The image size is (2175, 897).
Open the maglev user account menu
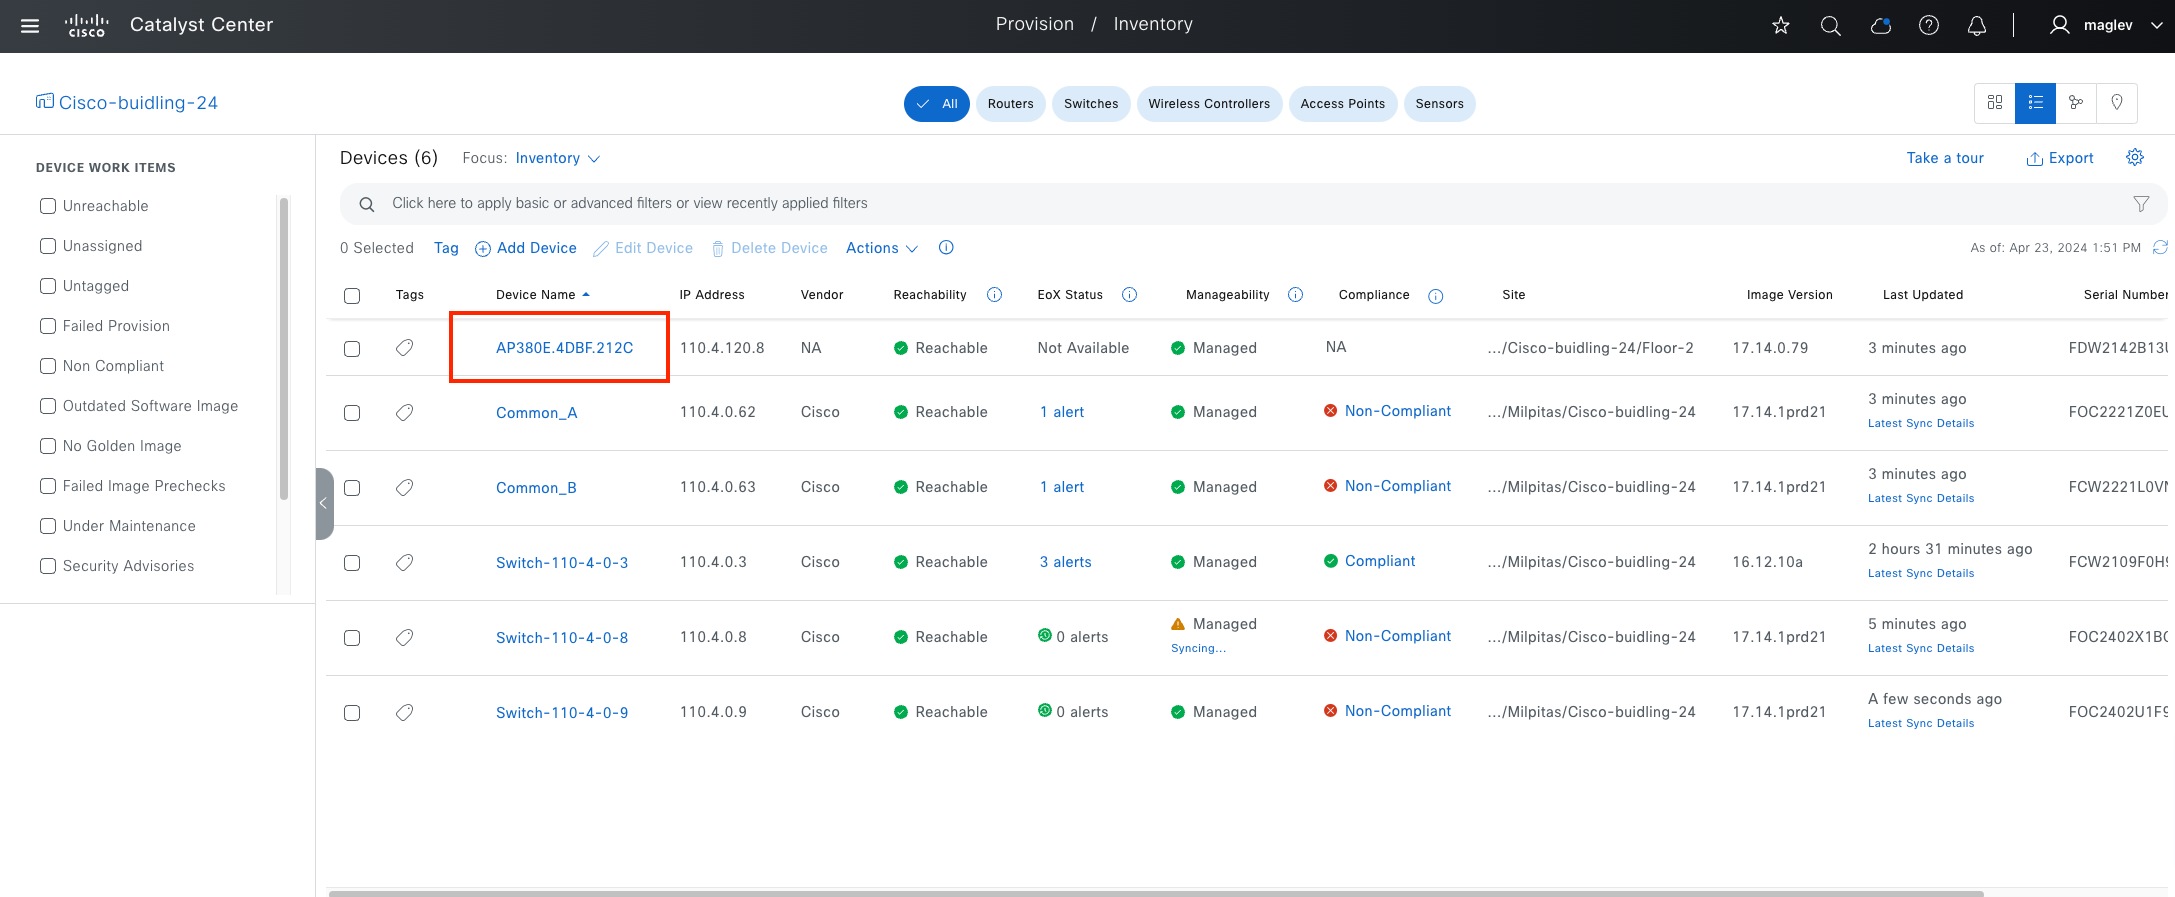2106,26
